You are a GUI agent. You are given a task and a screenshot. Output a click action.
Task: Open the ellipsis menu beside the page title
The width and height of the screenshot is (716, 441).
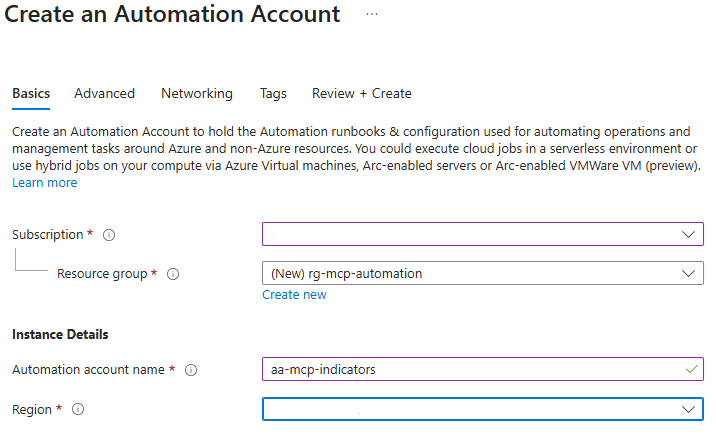pyautogui.click(x=372, y=14)
